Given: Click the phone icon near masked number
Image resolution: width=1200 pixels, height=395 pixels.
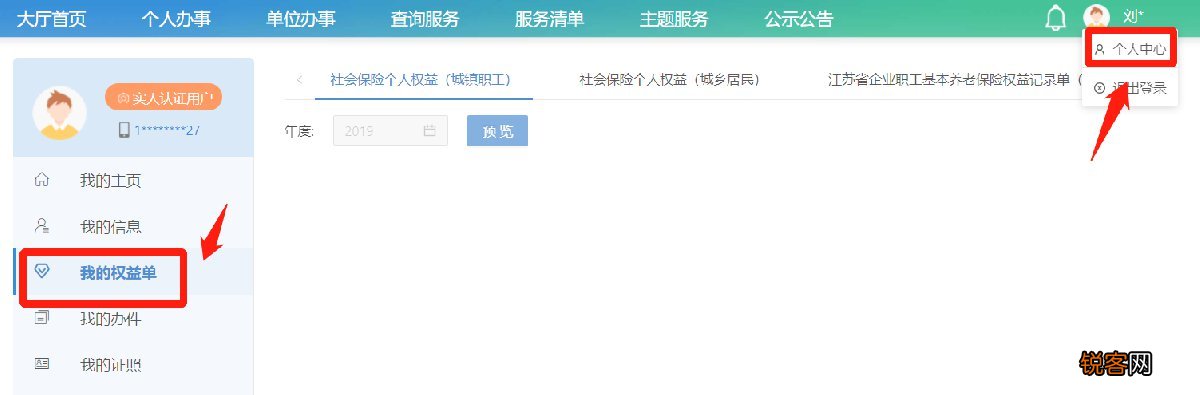Looking at the screenshot, I should 124,129.
